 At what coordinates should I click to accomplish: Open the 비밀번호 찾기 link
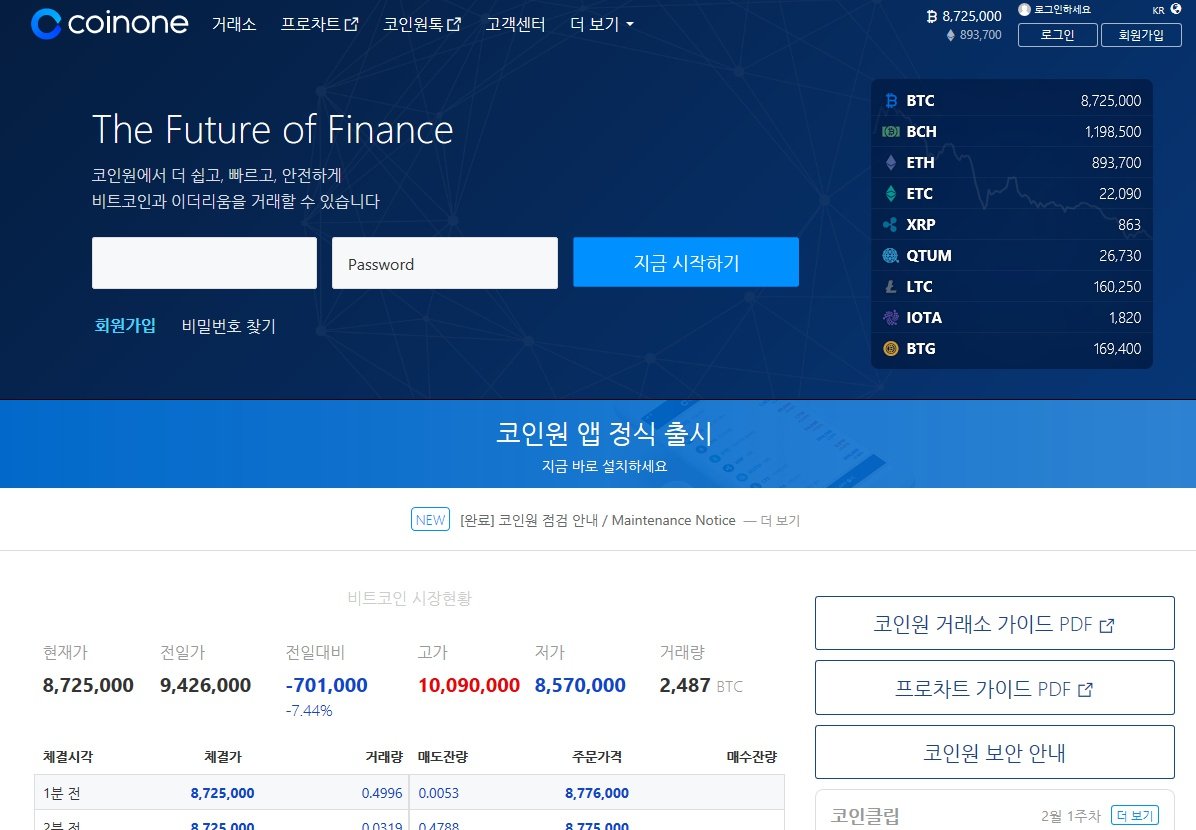228,326
